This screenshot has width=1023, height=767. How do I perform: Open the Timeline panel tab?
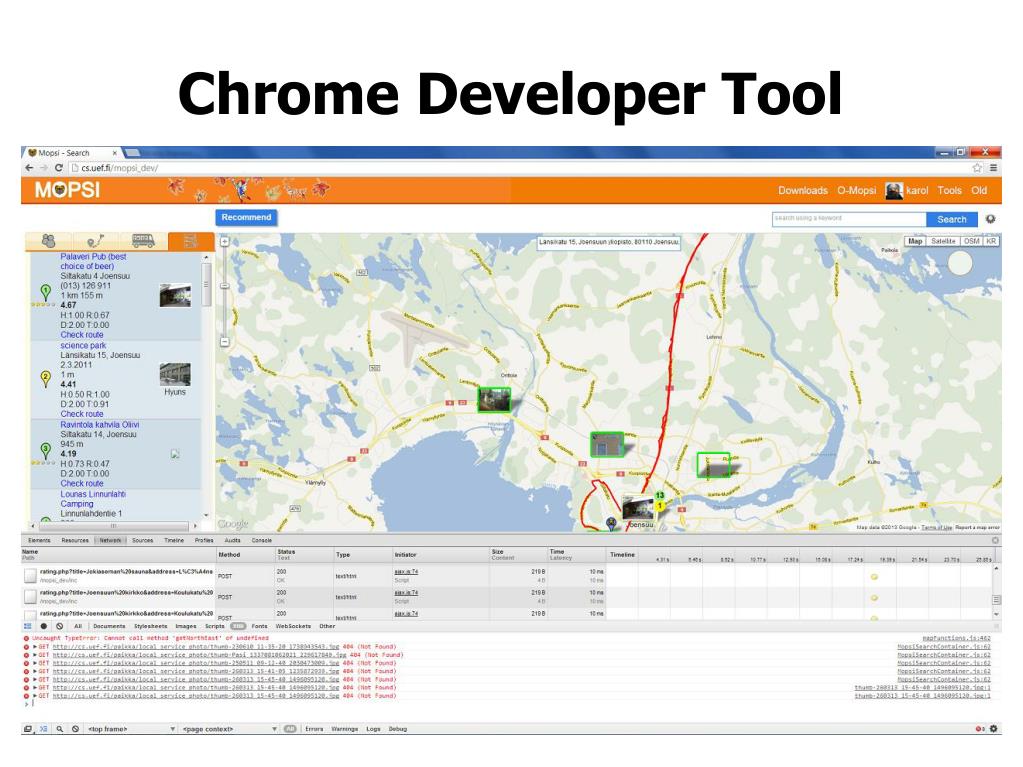click(x=174, y=541)
